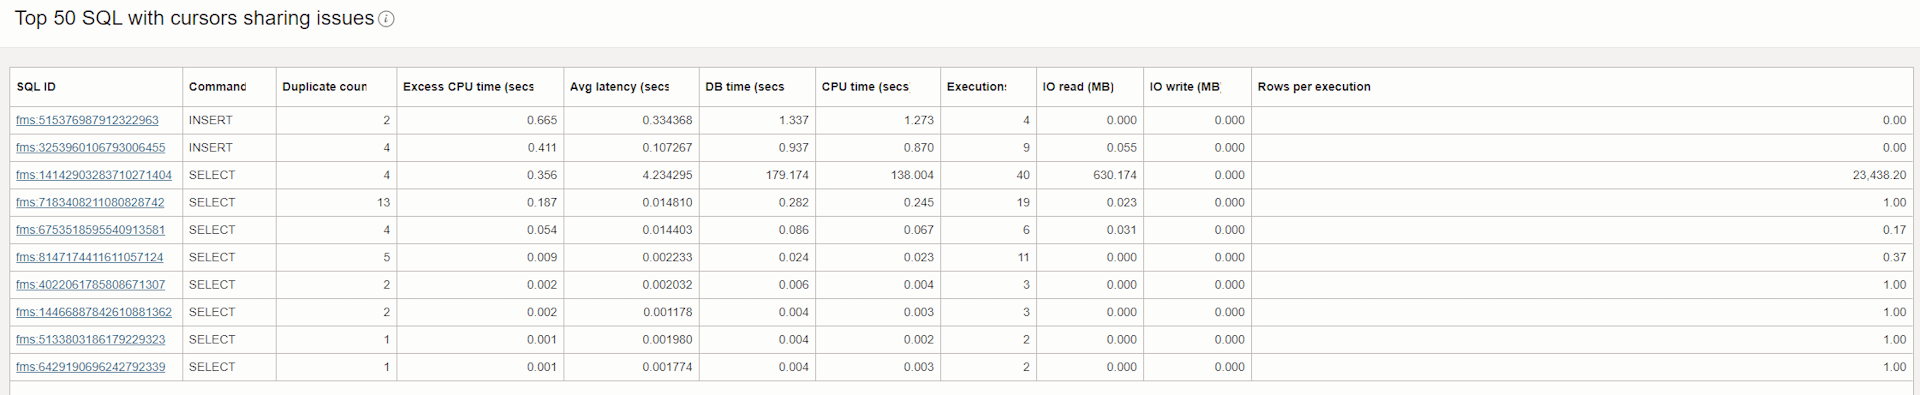The width and height of the screenshot is (1920, 395).
Task: Open SQL ID fms:8147174411611057124
Action: point(90,257)
